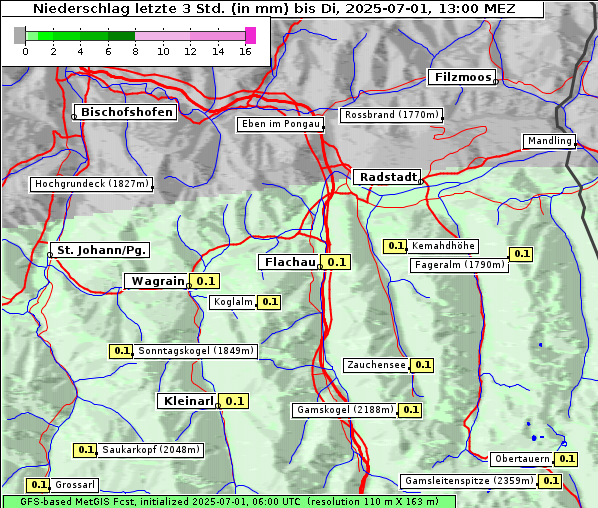Viewport: 598px width, 508px height.
Task: Select the Bischofshofen place label
Action: (126, 112)
